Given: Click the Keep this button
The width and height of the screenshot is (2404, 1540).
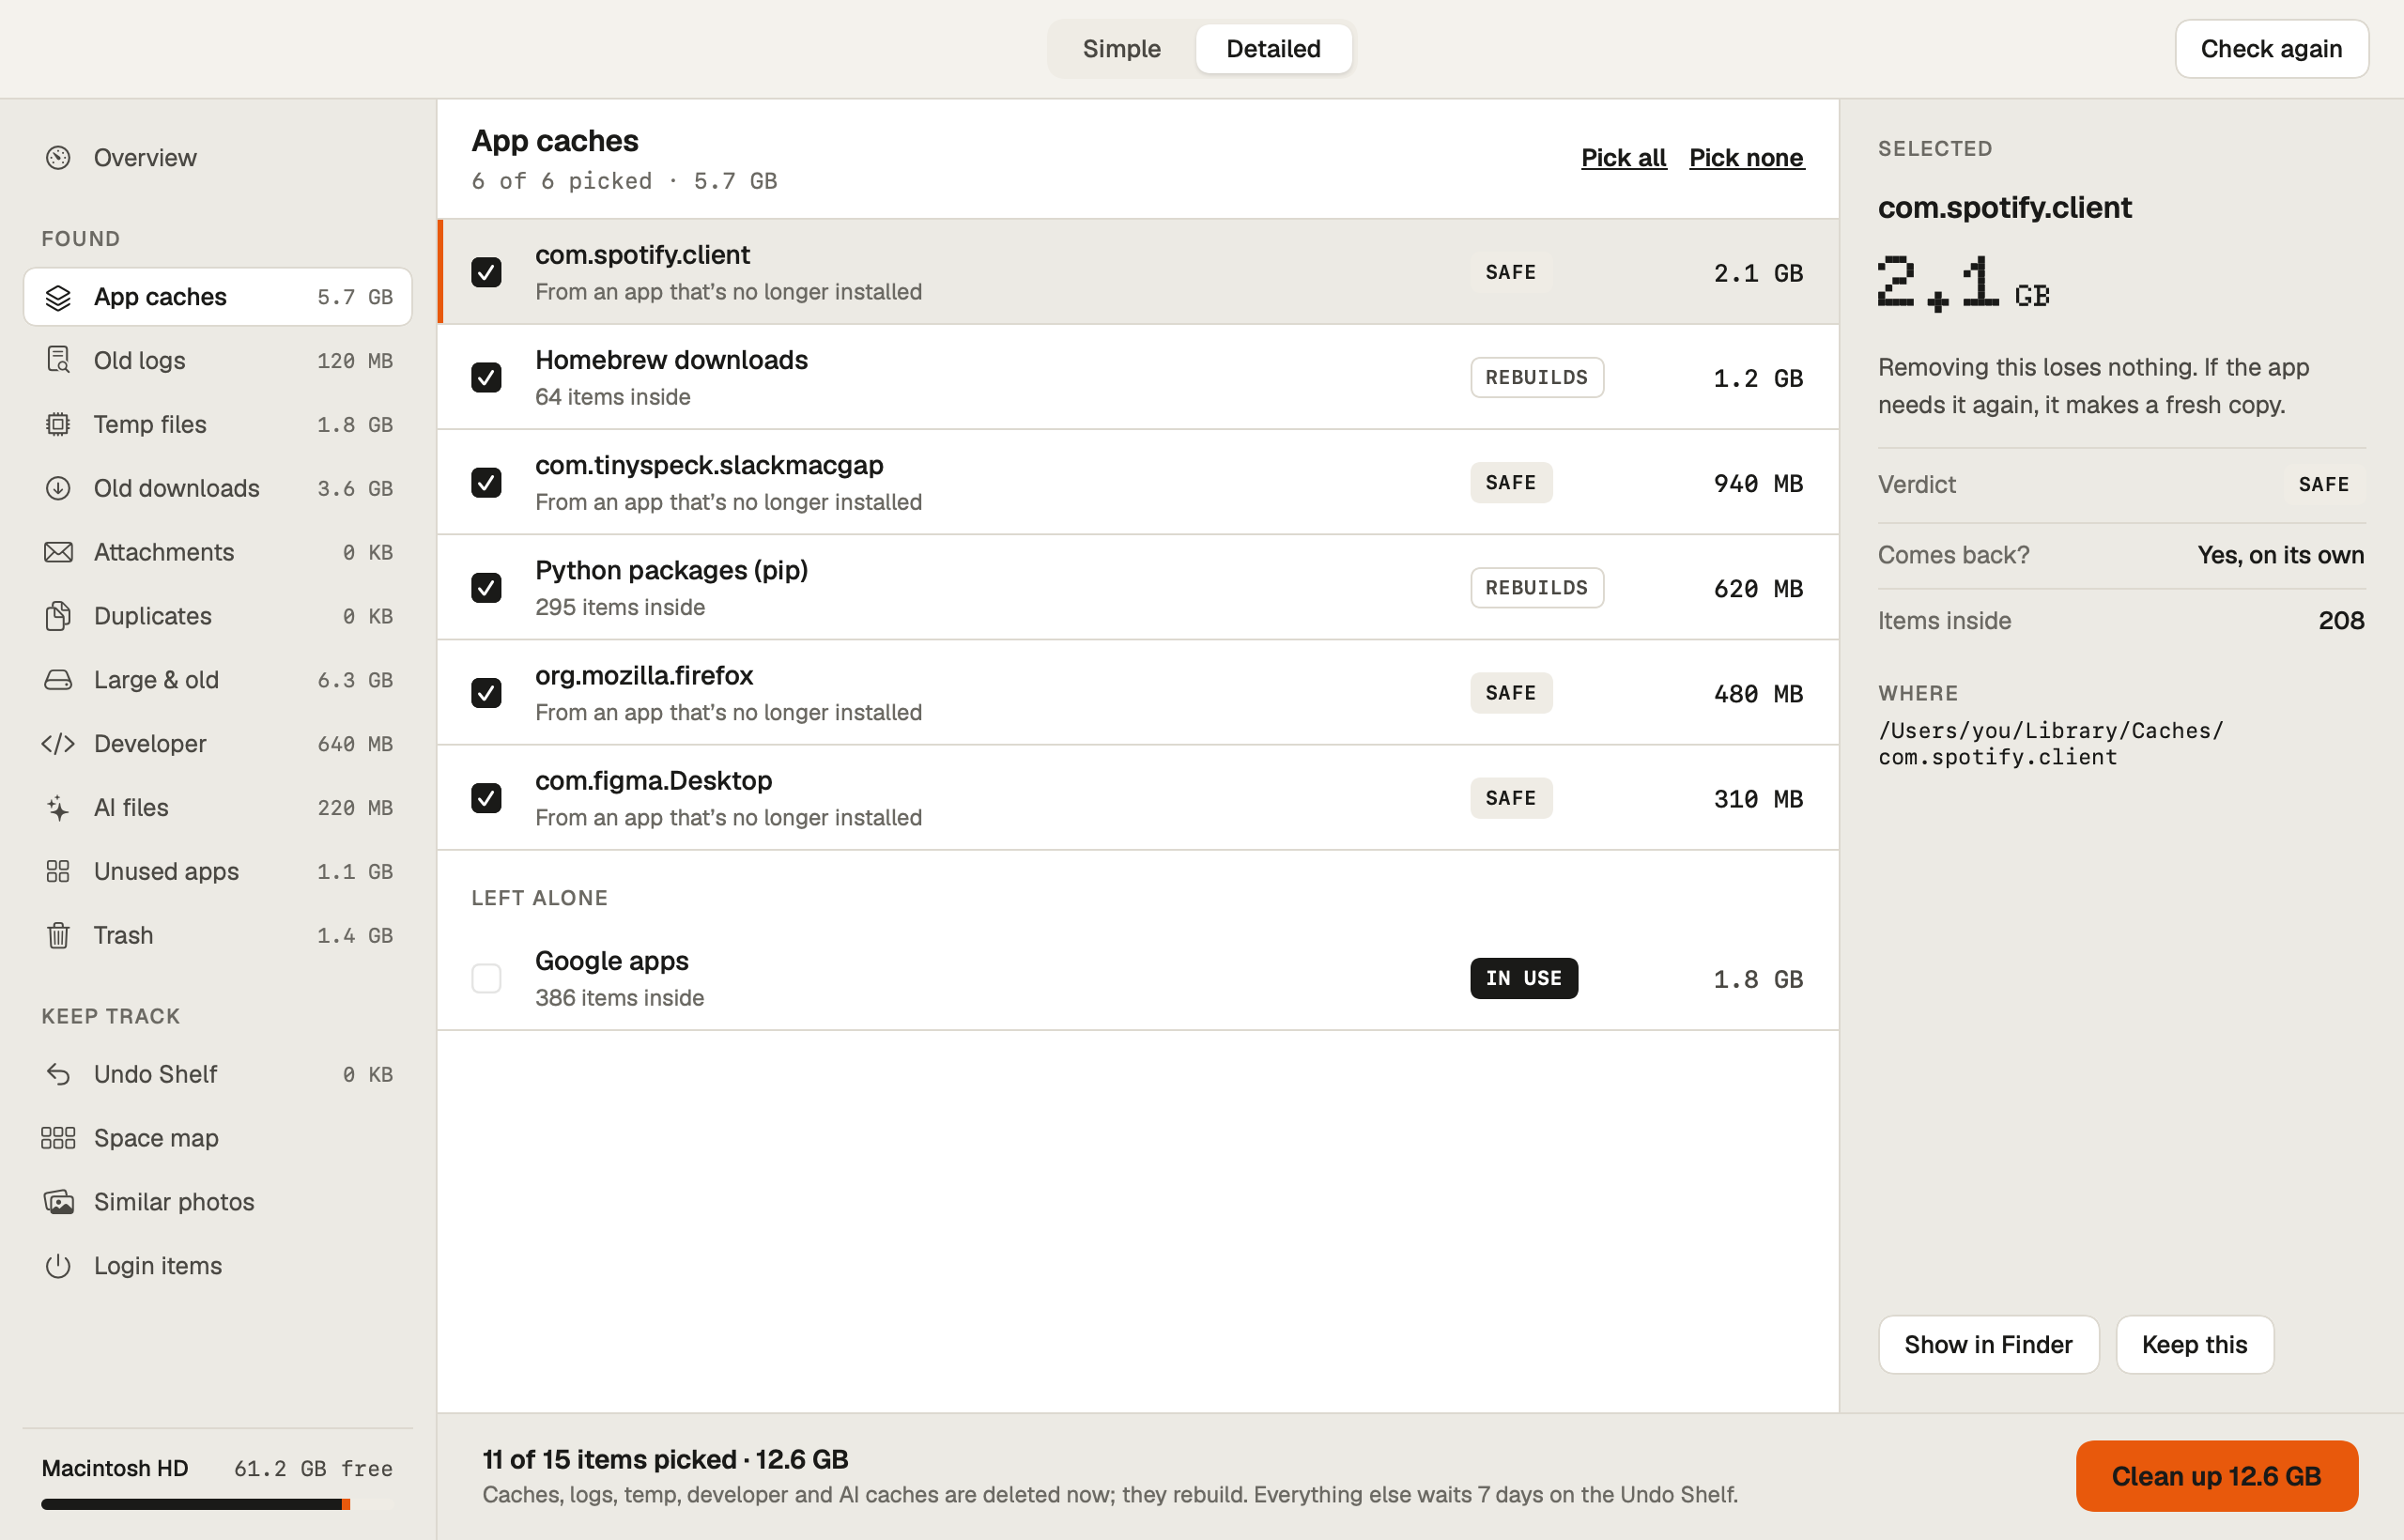Looking at the screenshot, I should pyautogui.click(x=2194, y=1345).
